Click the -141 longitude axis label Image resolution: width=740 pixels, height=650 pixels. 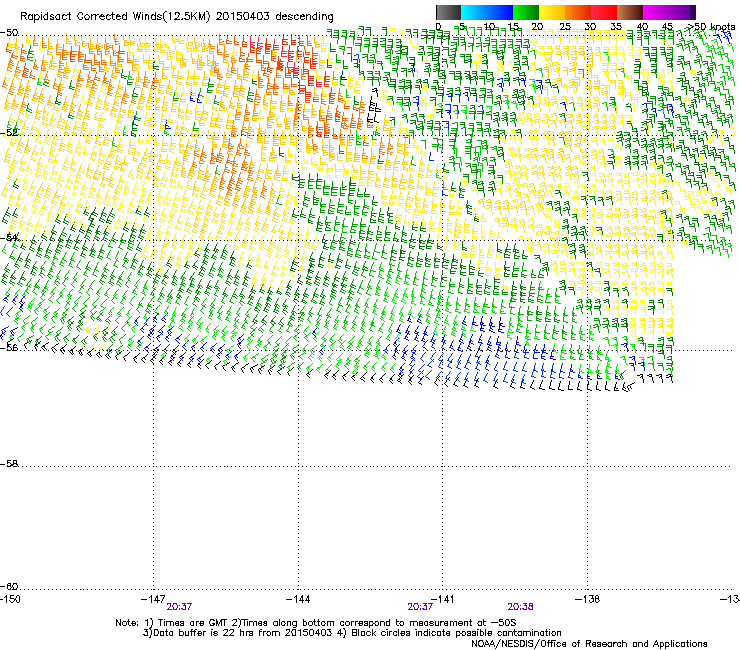pos(443,599)
